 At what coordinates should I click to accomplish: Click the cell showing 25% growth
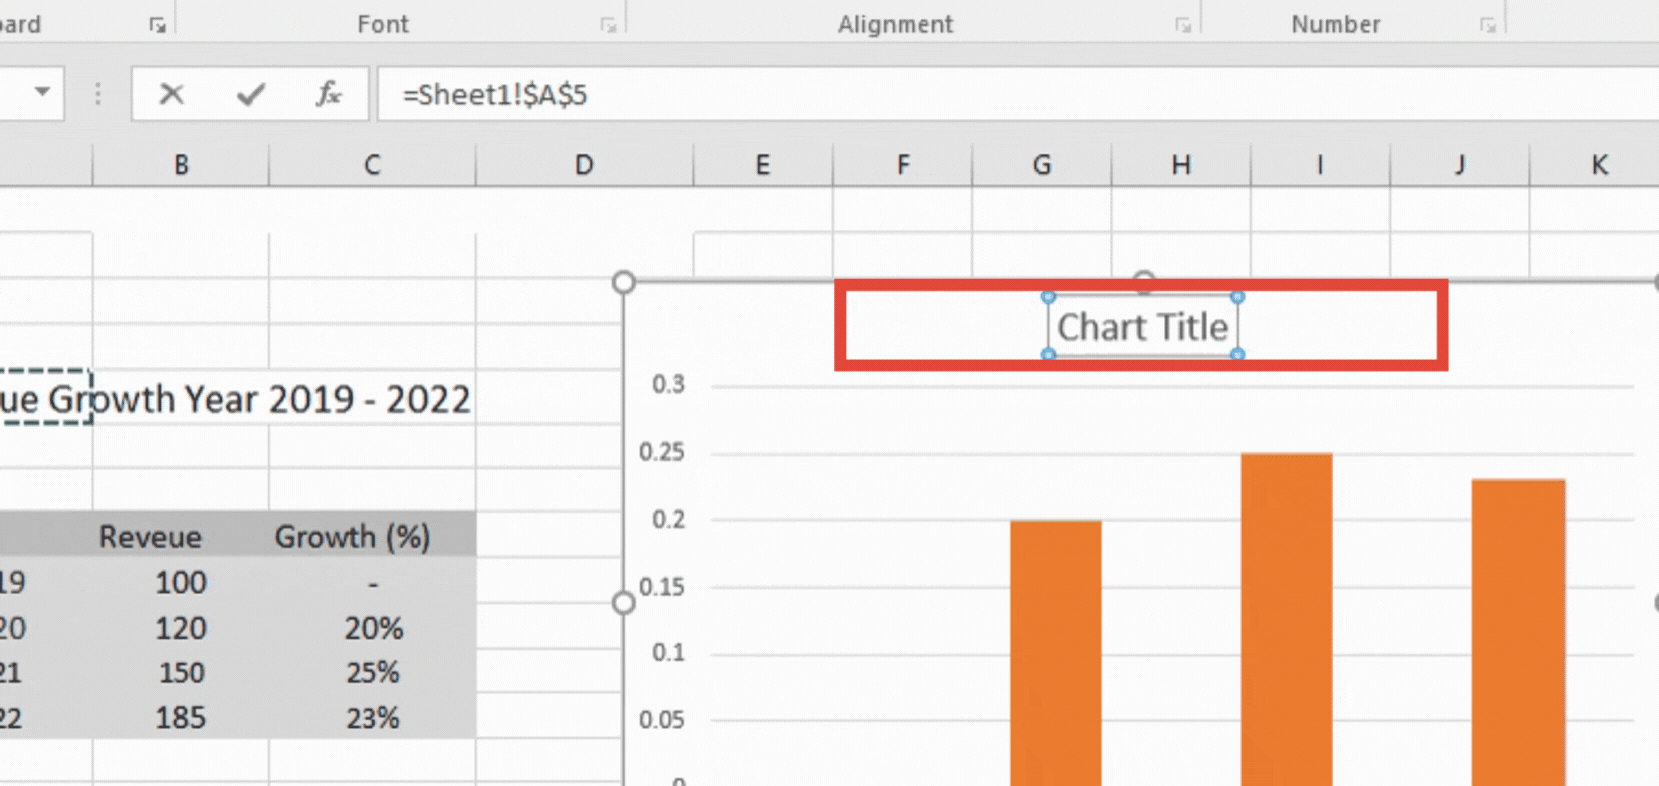tap(372, 673)
